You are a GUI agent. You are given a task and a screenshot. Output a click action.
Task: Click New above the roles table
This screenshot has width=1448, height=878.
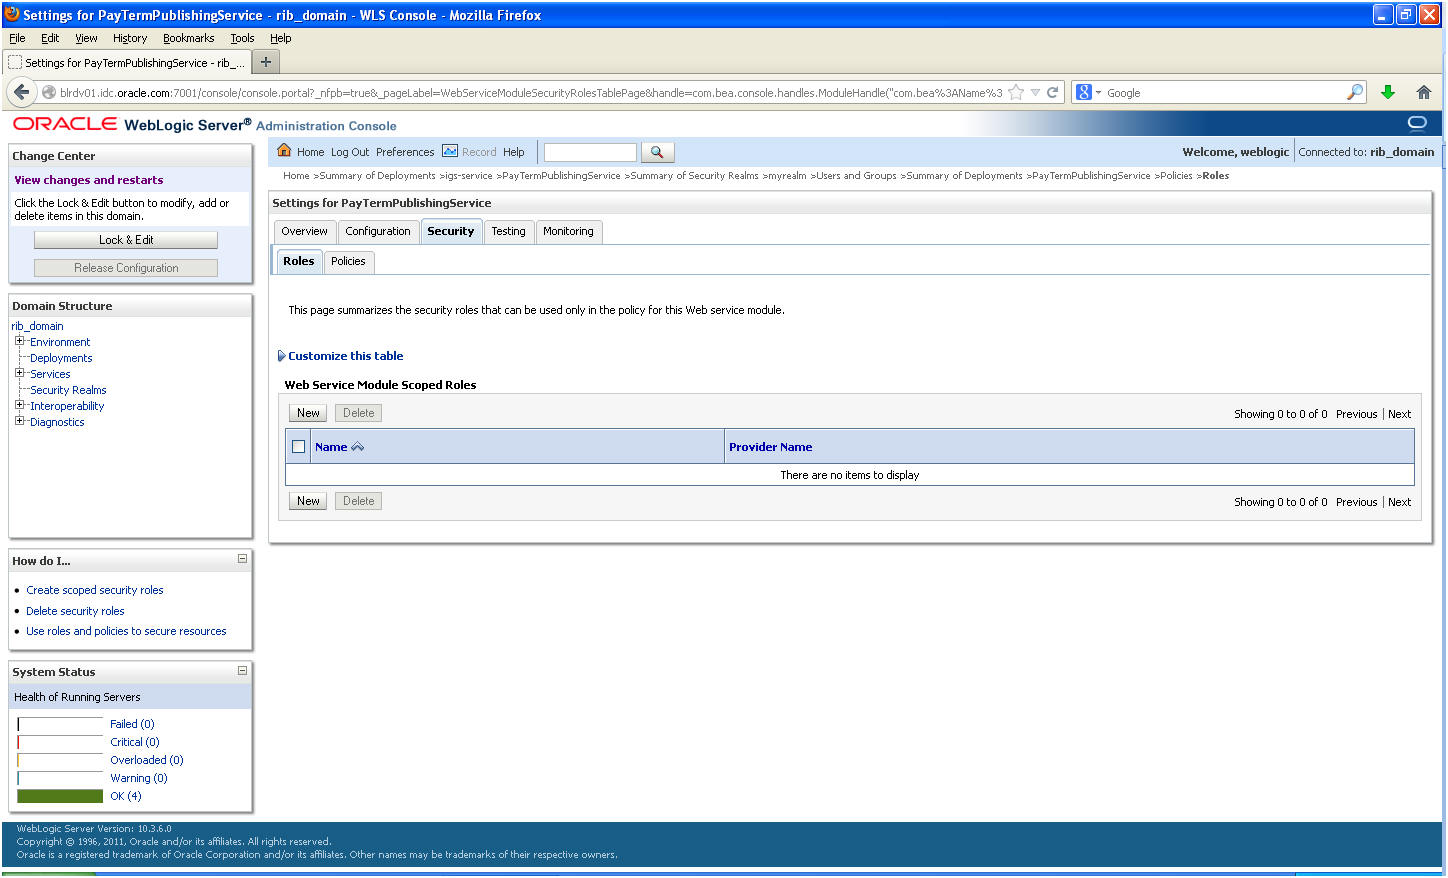point(308,413)
